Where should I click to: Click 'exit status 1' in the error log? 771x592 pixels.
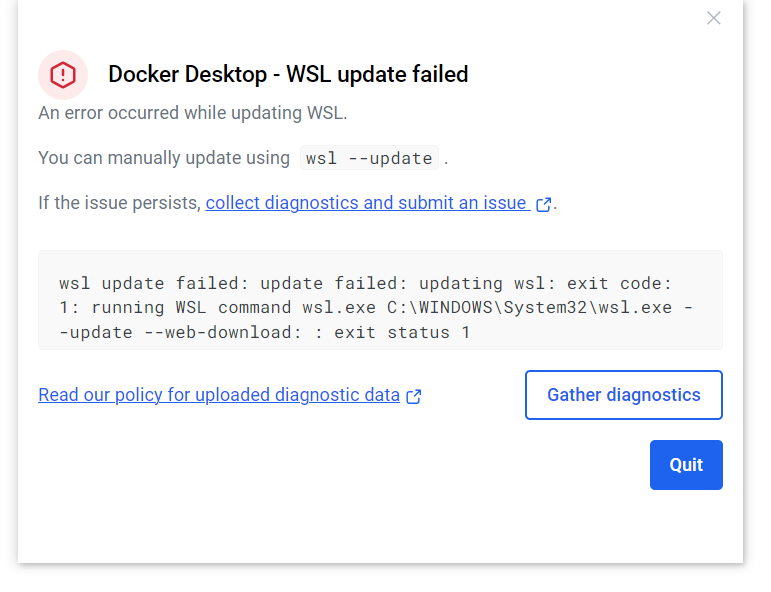[x=402, y=333]
